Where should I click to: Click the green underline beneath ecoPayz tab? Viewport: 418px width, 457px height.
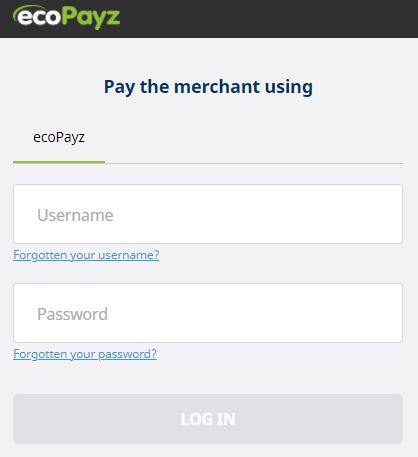(59, 162)
